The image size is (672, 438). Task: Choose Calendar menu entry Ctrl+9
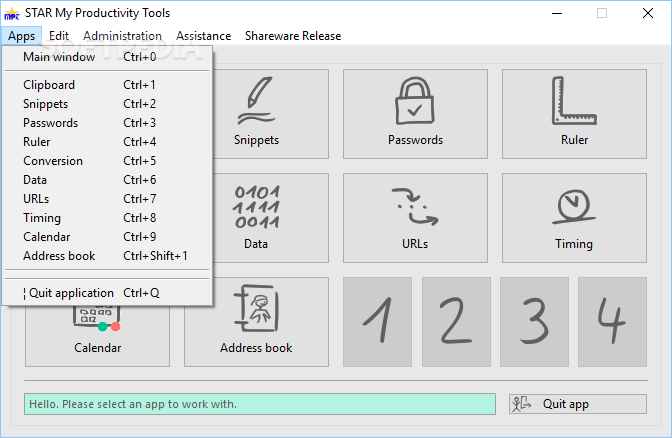[107, 237]
